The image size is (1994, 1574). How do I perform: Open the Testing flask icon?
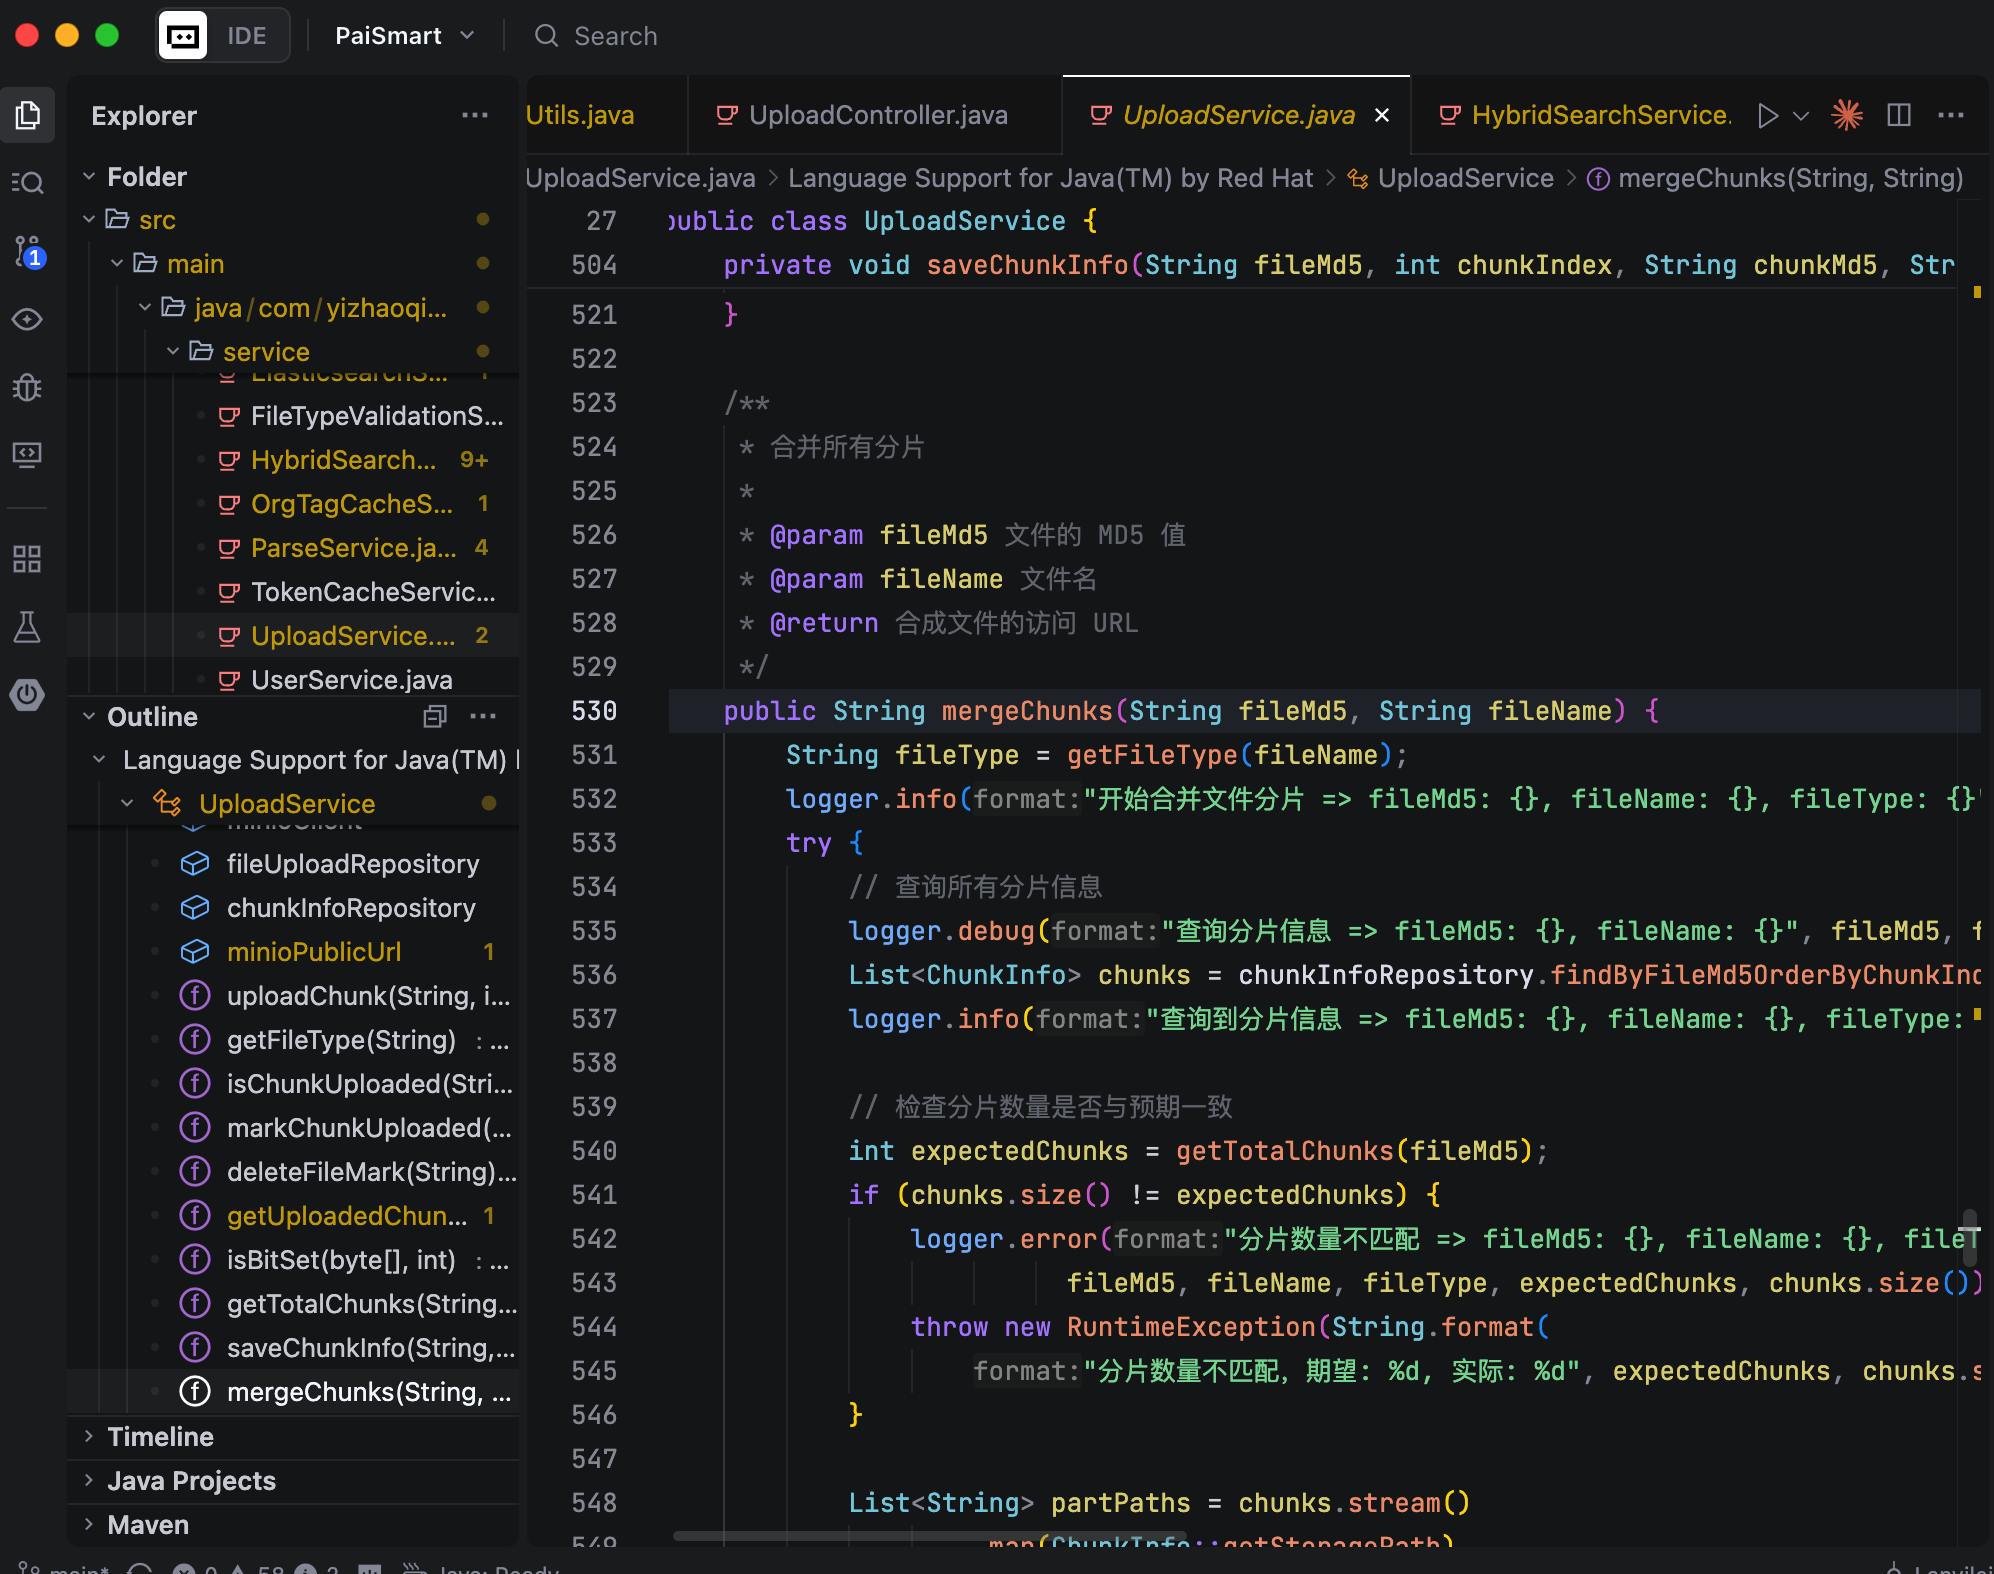pyautogui.click(x=28, y=627)
